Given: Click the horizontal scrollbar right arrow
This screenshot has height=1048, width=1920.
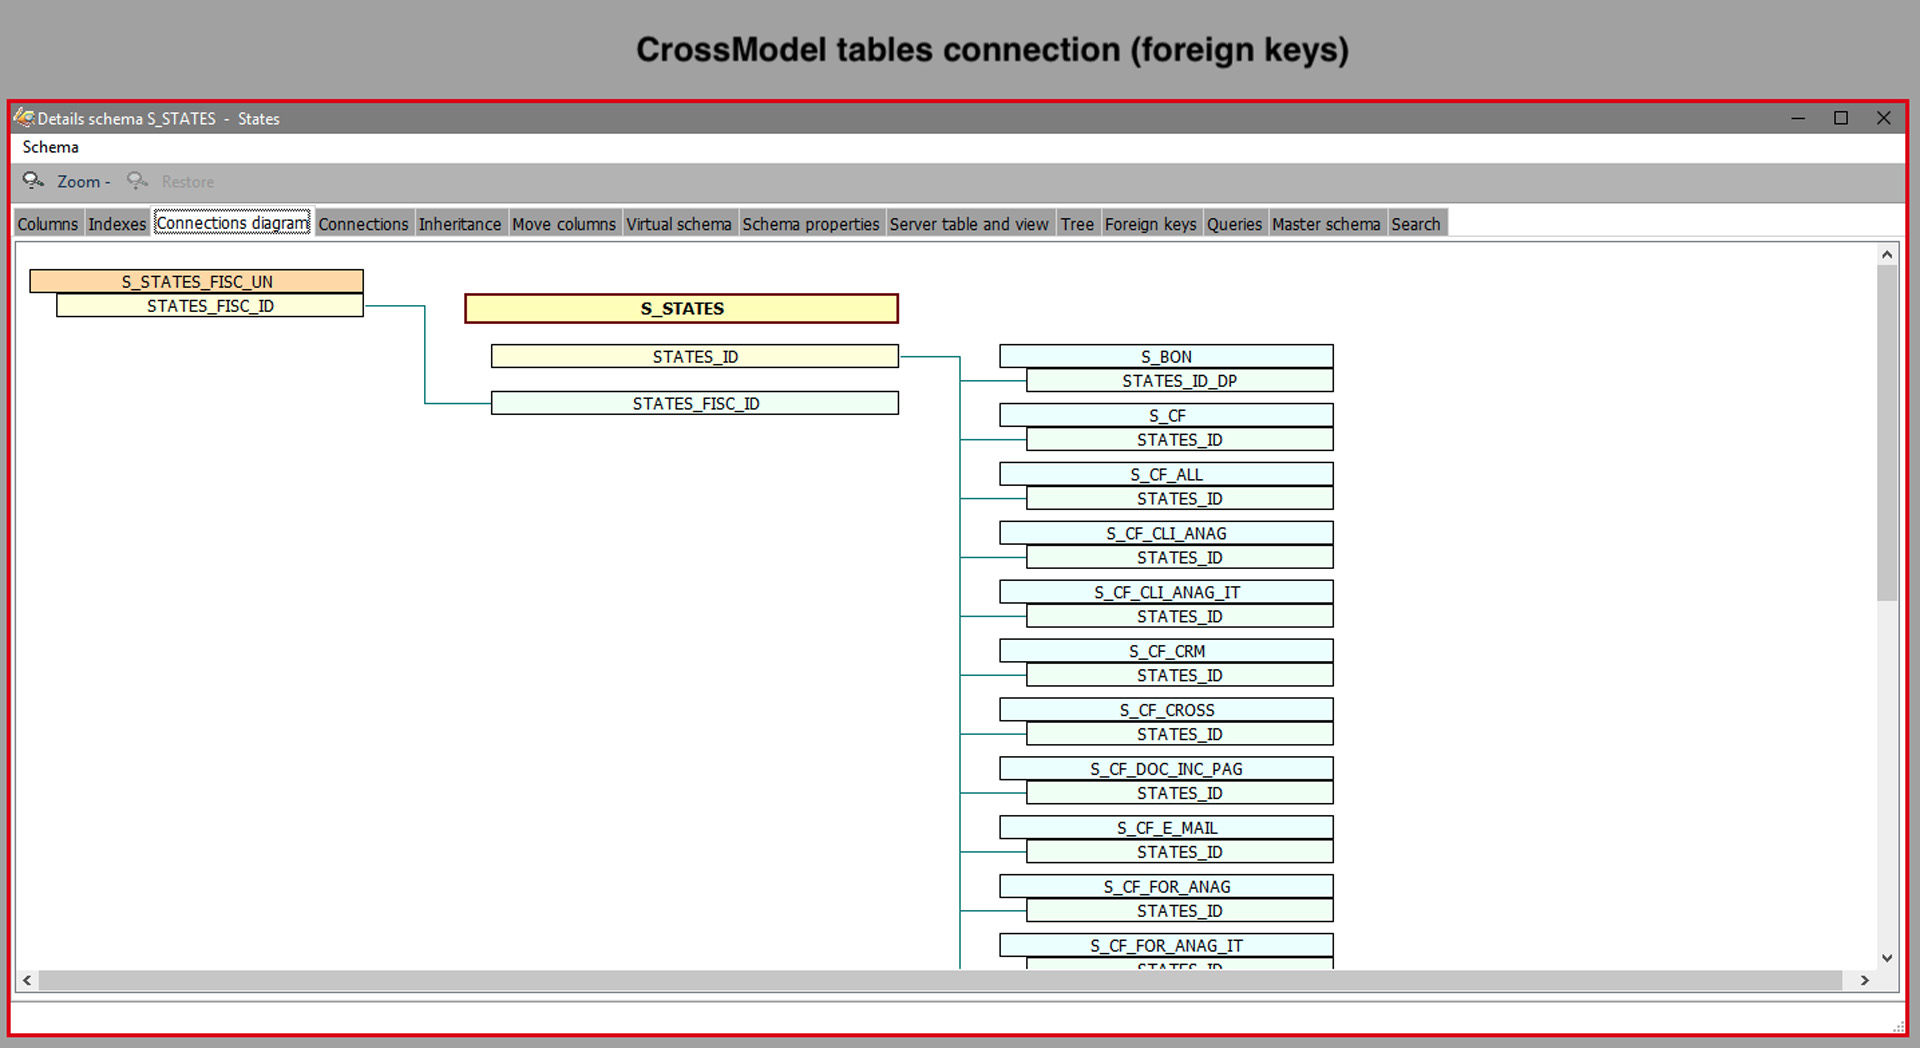Looking at the screenshot, I should pos(1864,981).
